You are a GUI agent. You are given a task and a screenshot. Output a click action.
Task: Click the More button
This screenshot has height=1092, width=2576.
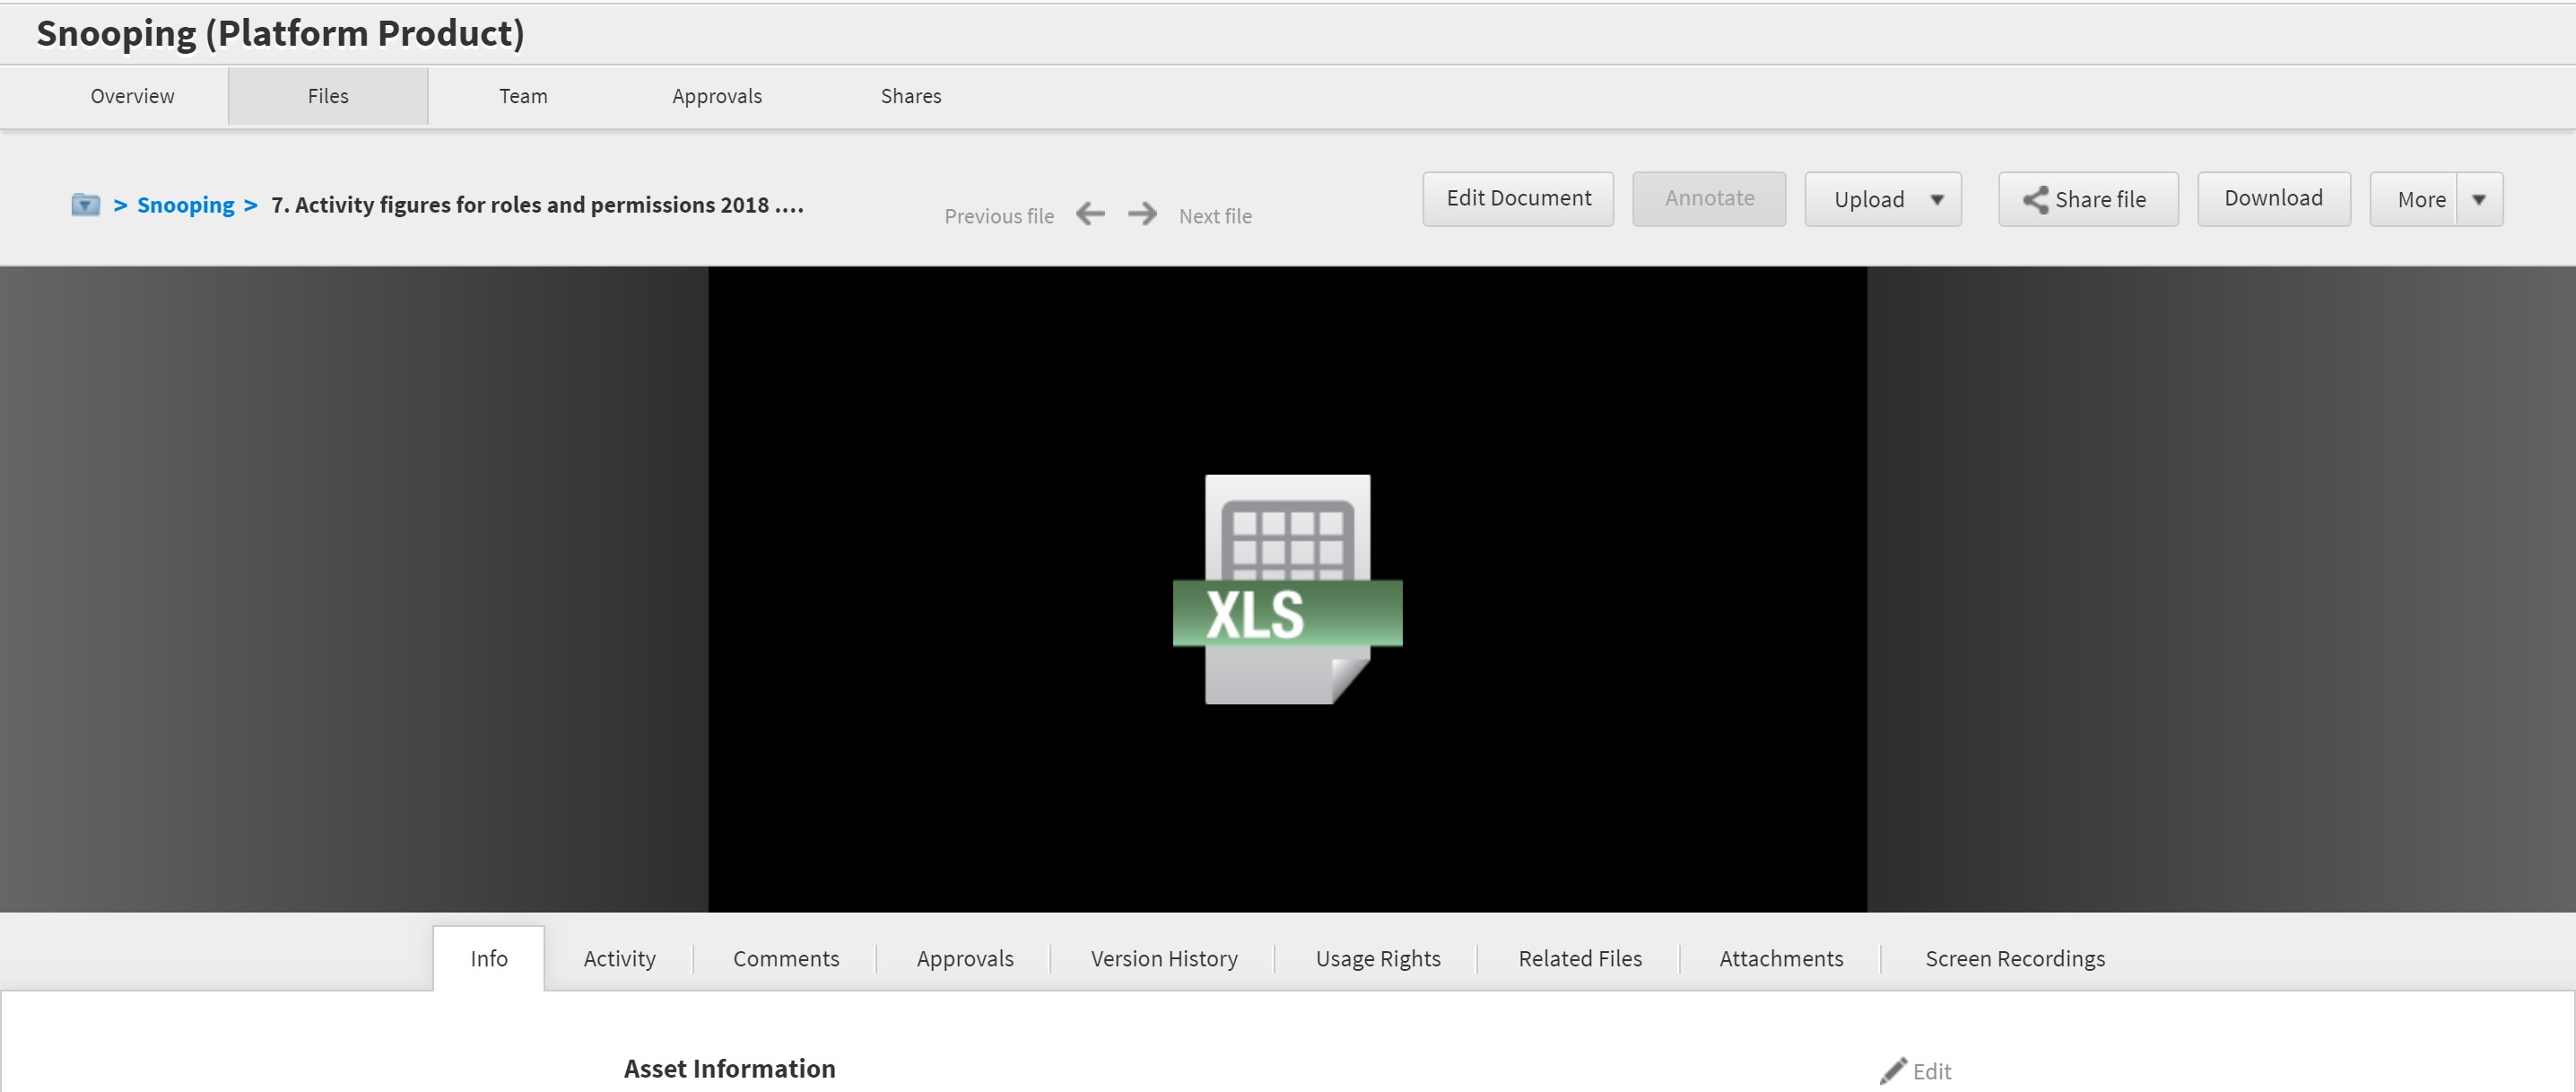[2420, 199]
